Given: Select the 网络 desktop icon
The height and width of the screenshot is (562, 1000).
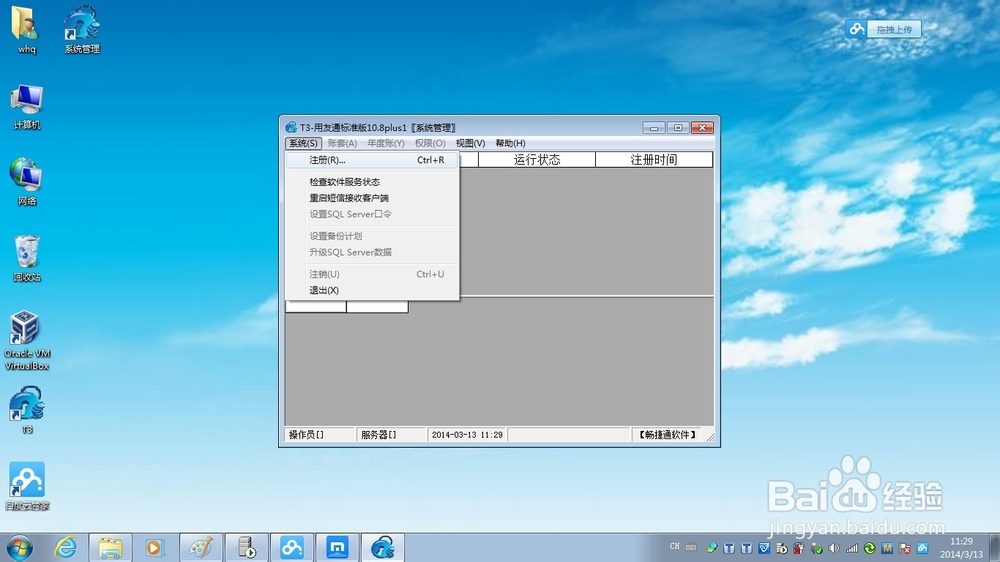Looking at the screenshot, I should (26, 182).
